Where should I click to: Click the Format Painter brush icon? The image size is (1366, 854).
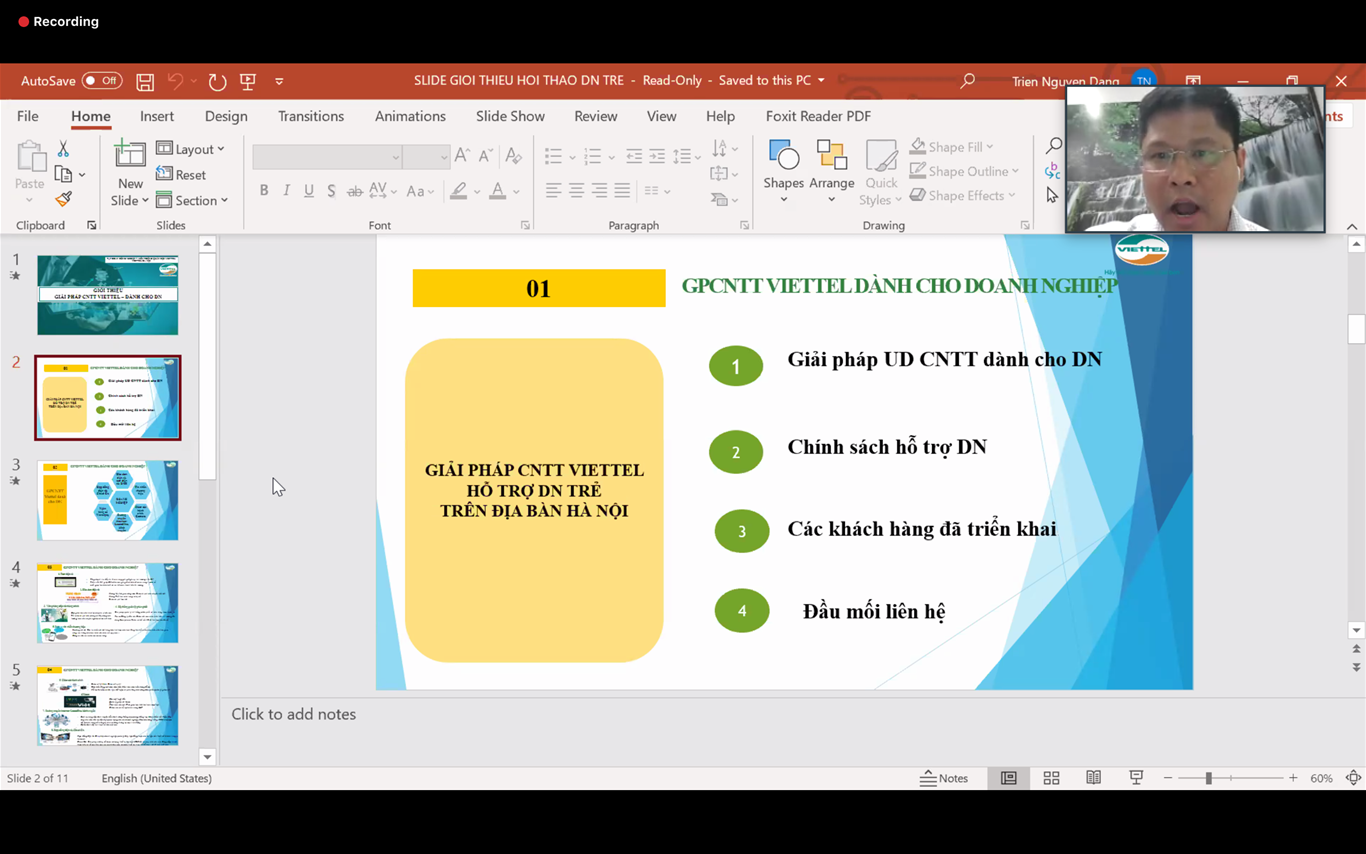[63, 199]
